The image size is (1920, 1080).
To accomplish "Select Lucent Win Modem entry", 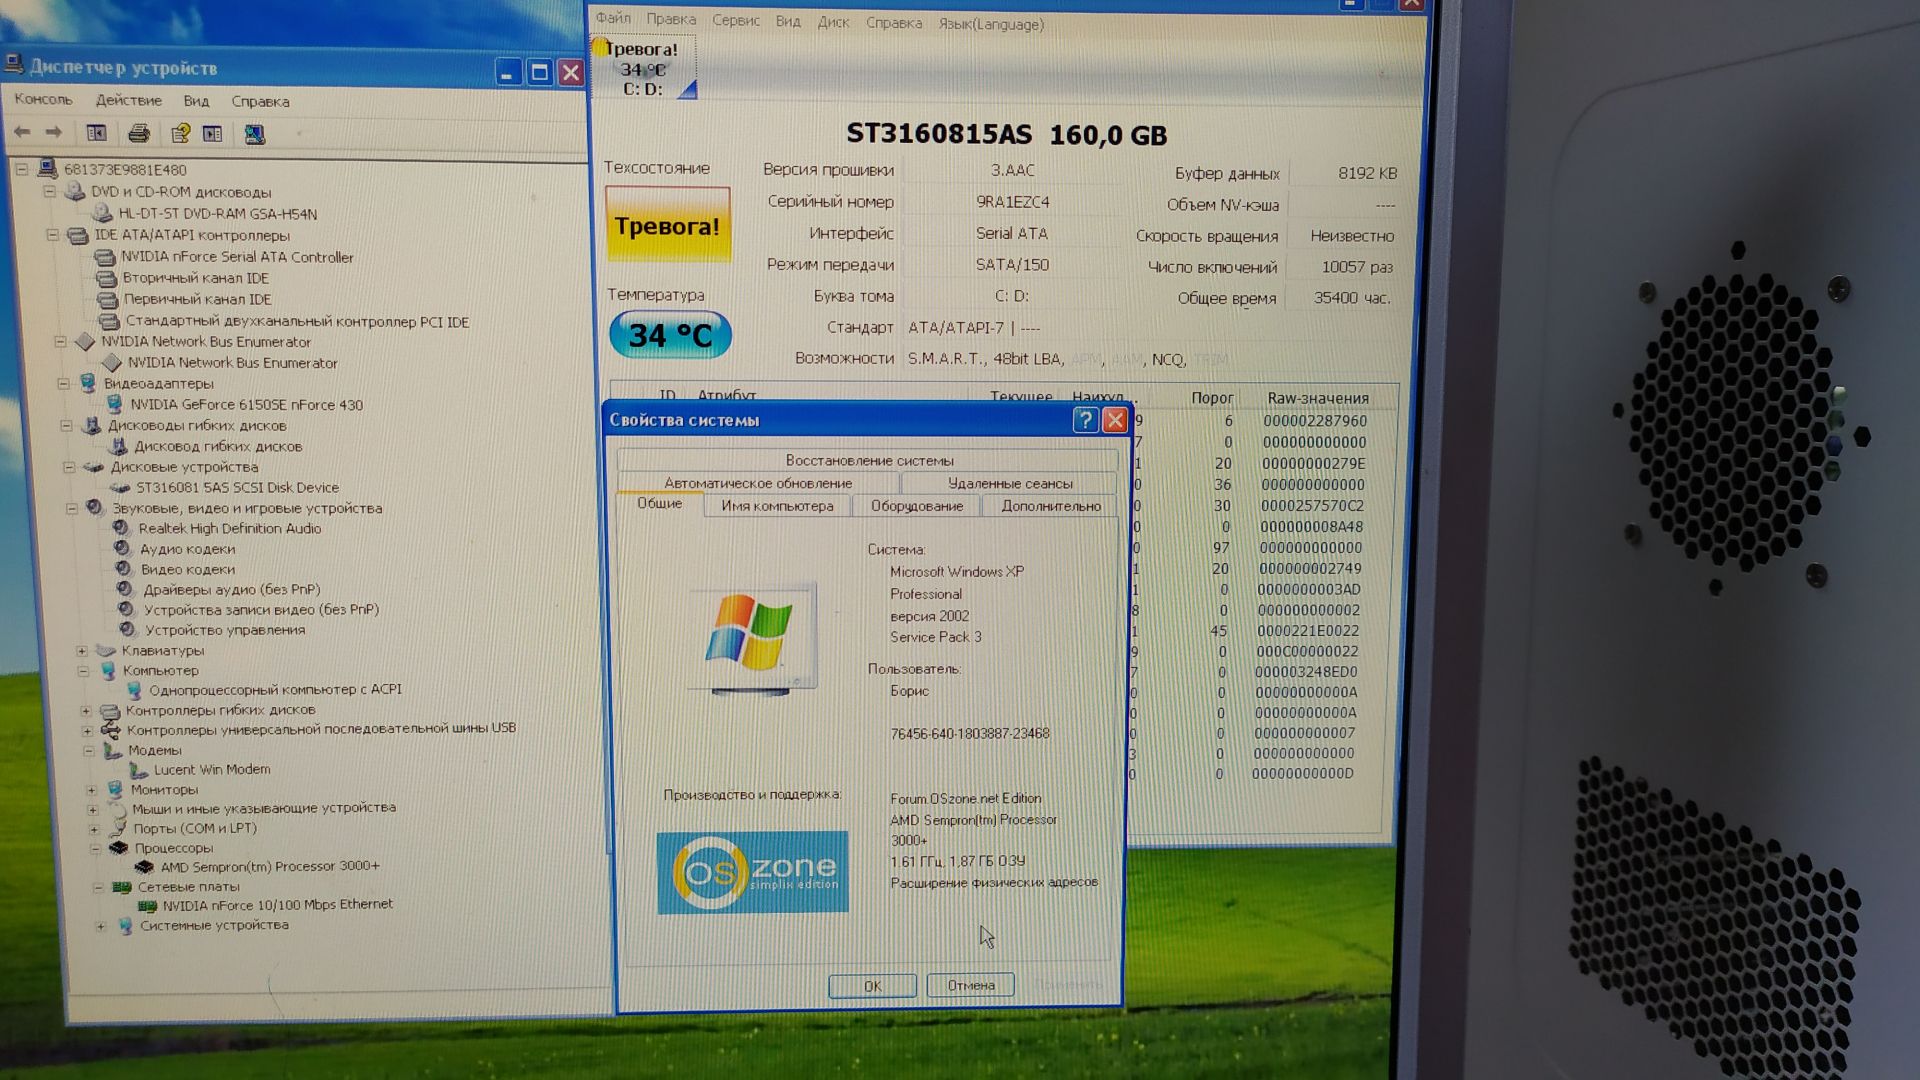I will click(x=212, y=770).
